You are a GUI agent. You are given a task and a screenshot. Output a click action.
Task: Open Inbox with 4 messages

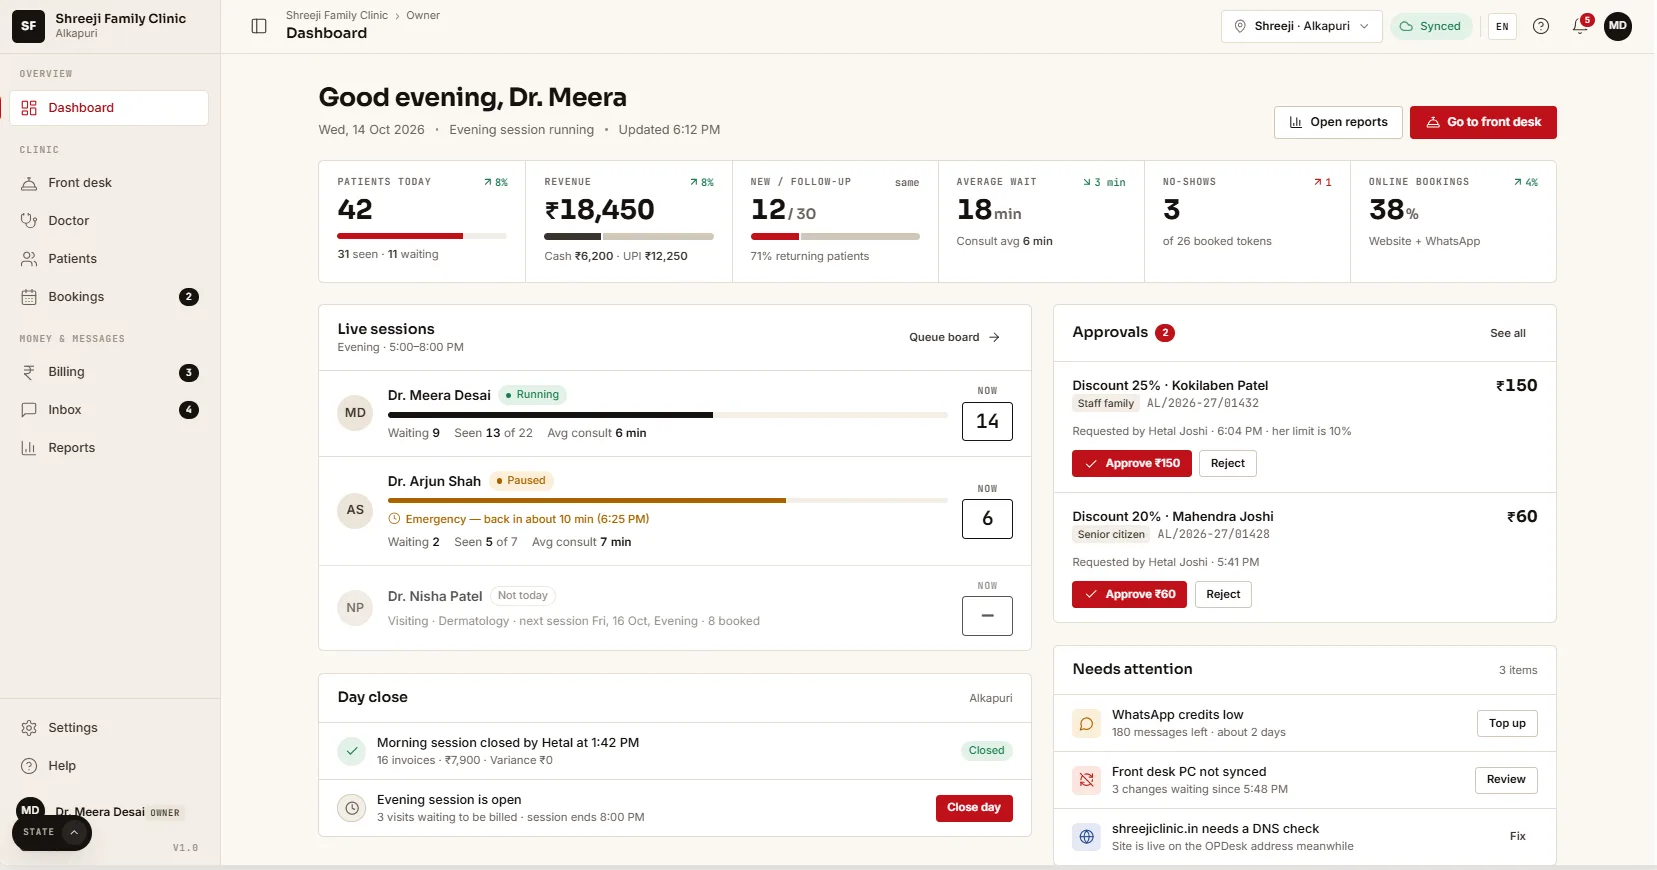point(109,410)
